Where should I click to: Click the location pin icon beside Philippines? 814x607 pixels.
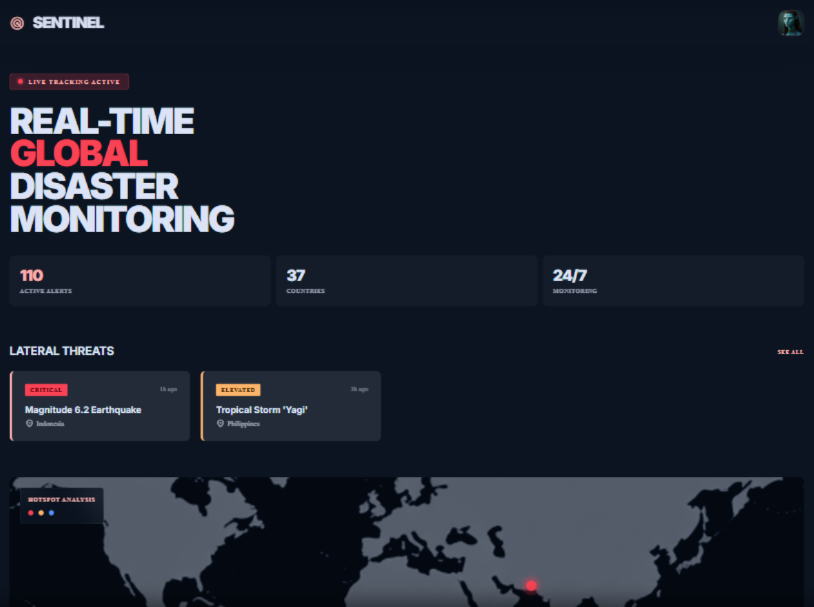[221, 424]
